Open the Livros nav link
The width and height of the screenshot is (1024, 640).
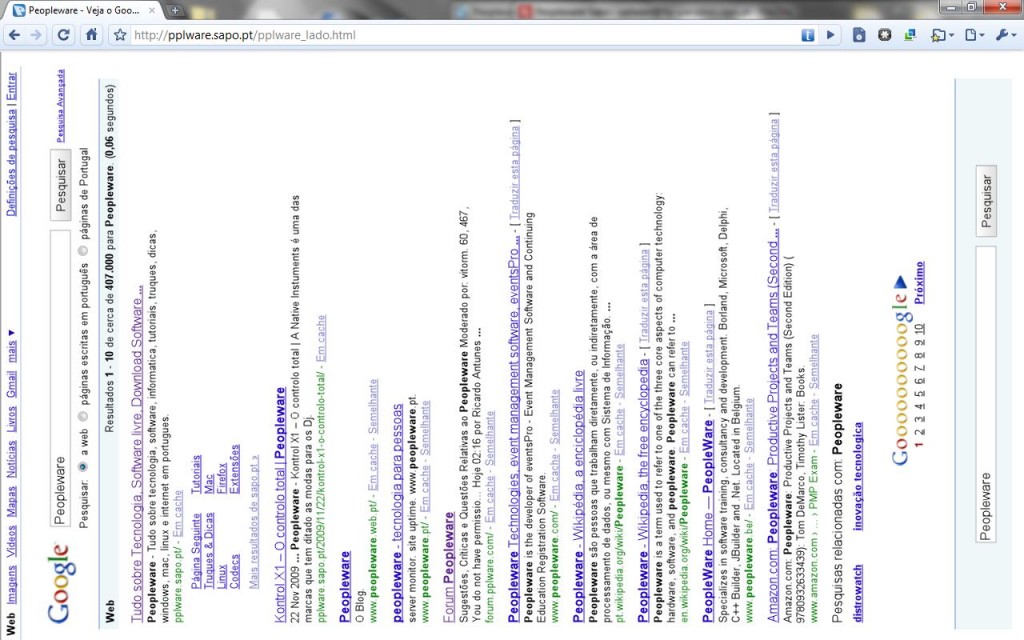tap(12, 419)
